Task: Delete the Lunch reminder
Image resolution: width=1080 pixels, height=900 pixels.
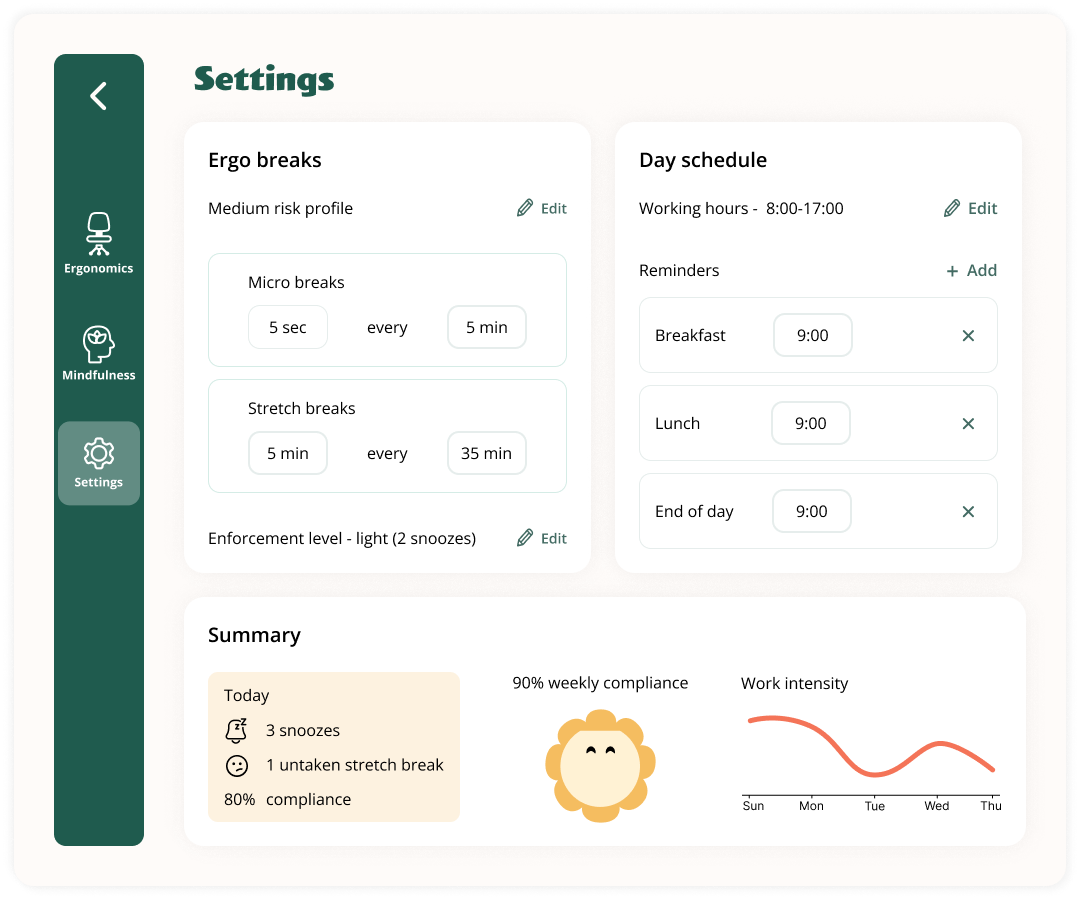Action: [968, 423]
